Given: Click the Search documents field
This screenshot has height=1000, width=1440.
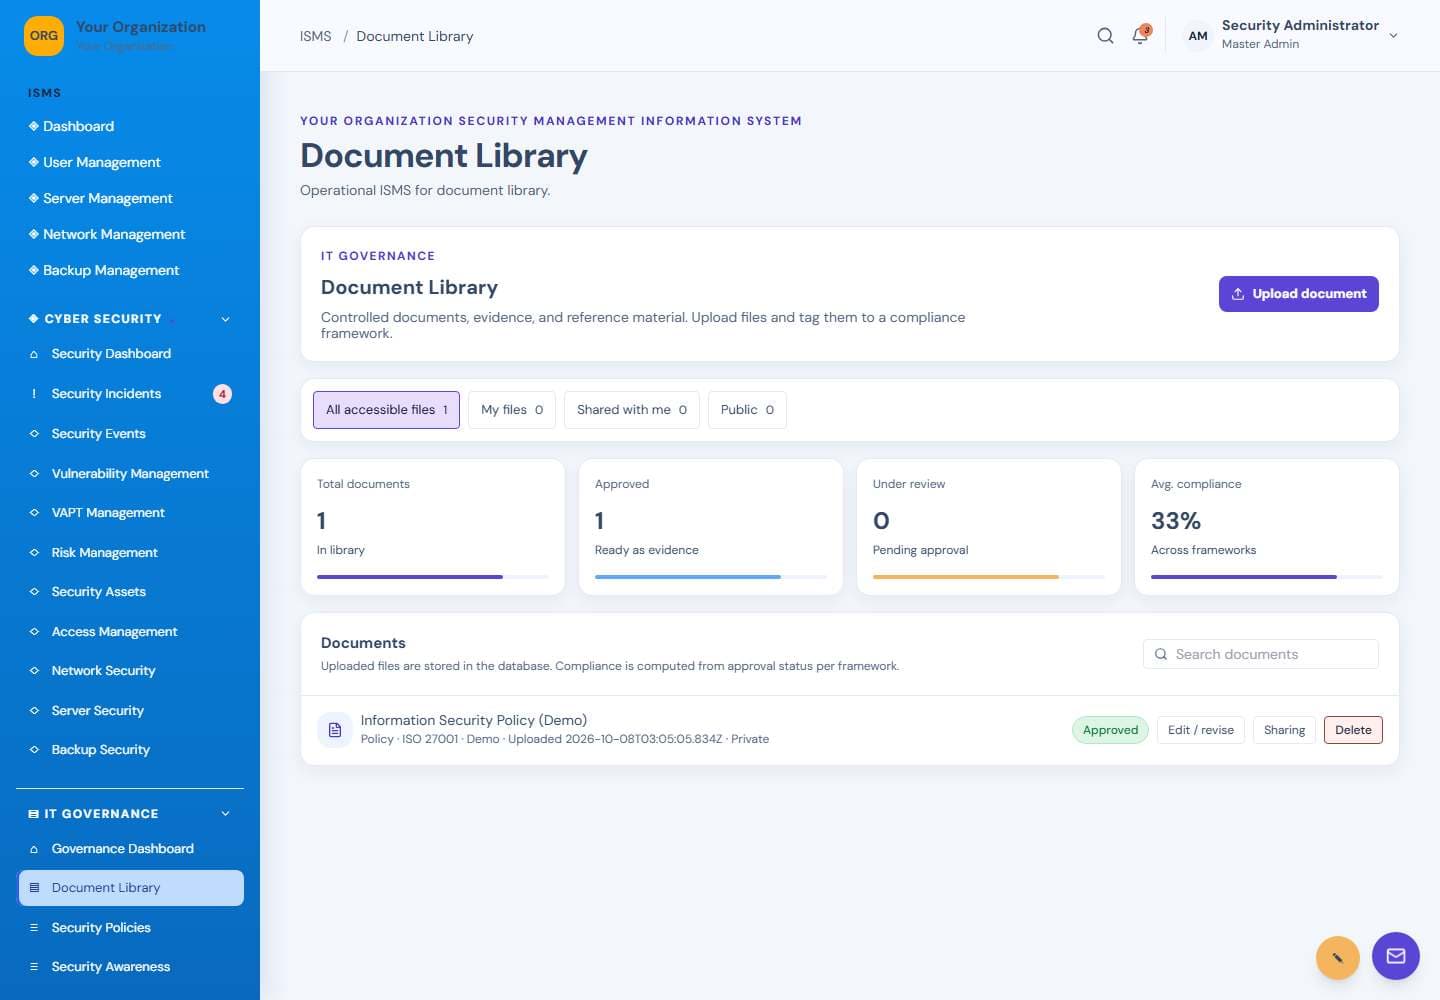Looking at the screenshot, I should pyautogui.click(x=1260, y=654).
